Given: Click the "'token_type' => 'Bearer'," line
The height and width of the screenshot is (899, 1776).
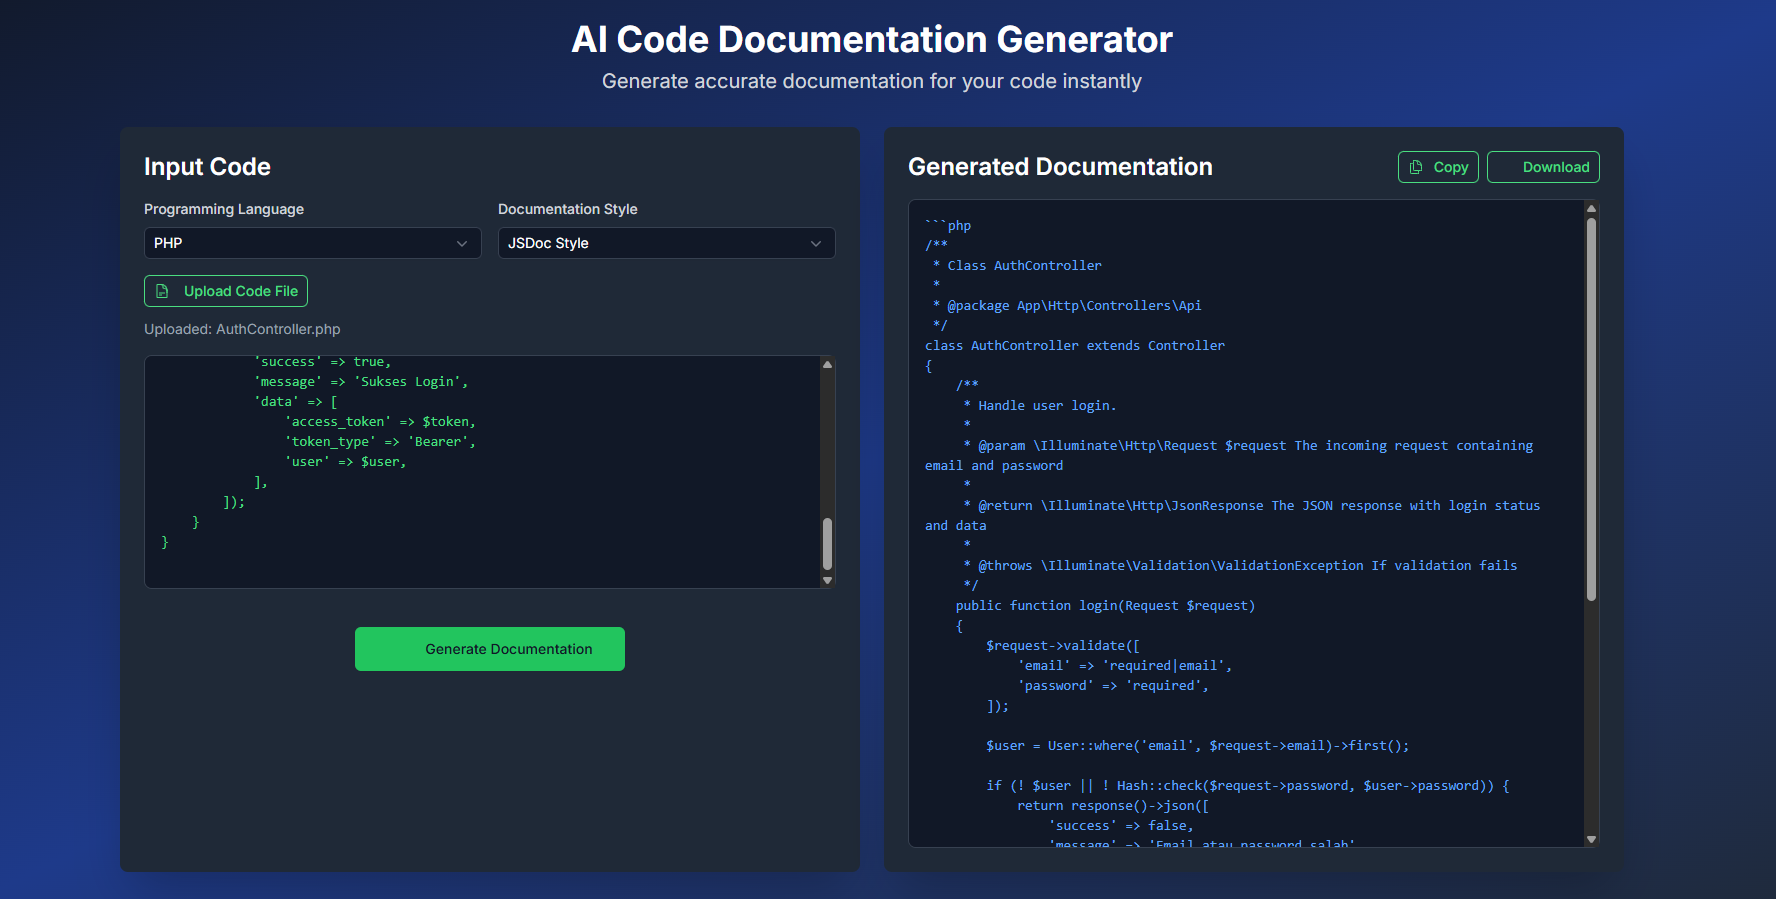Looking at the screenshot, I should click(x=380, y=442).
